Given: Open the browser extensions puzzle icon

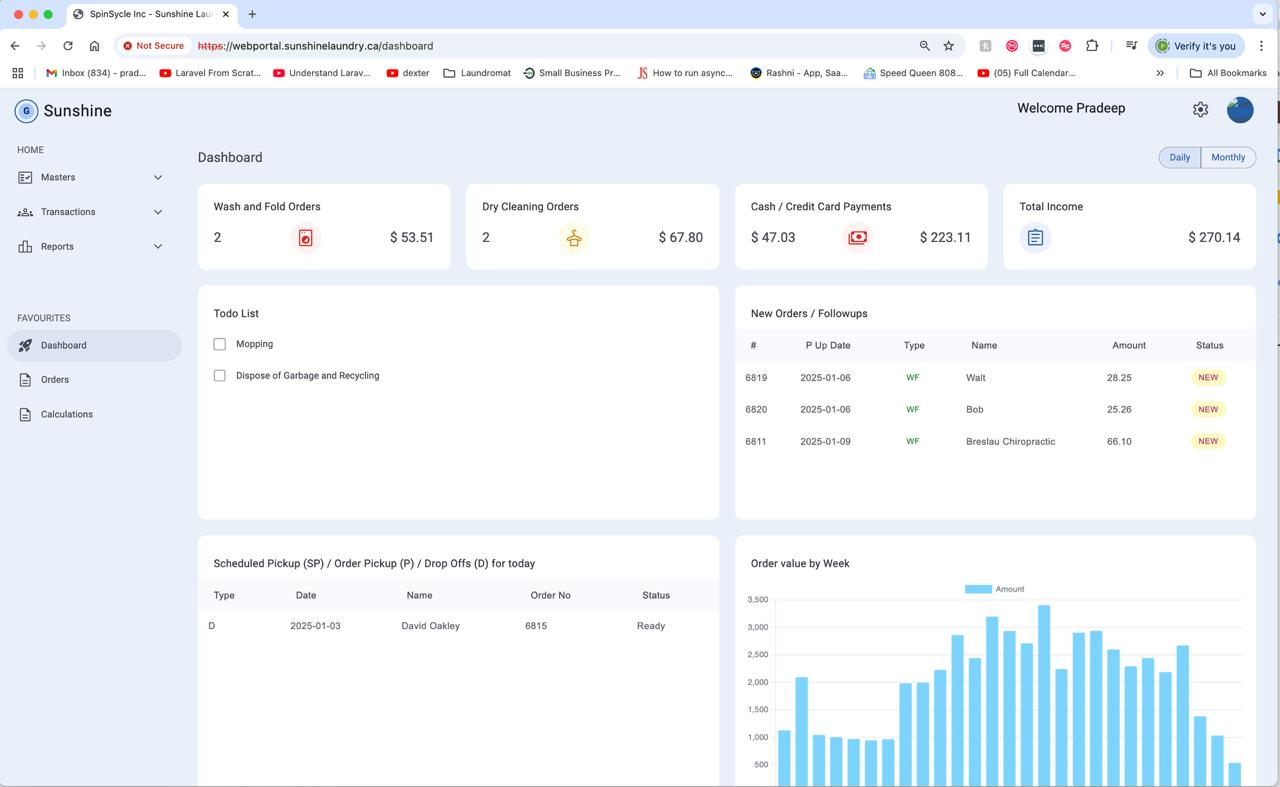Looking at the screenshot, I should (x=1092, y=46).
